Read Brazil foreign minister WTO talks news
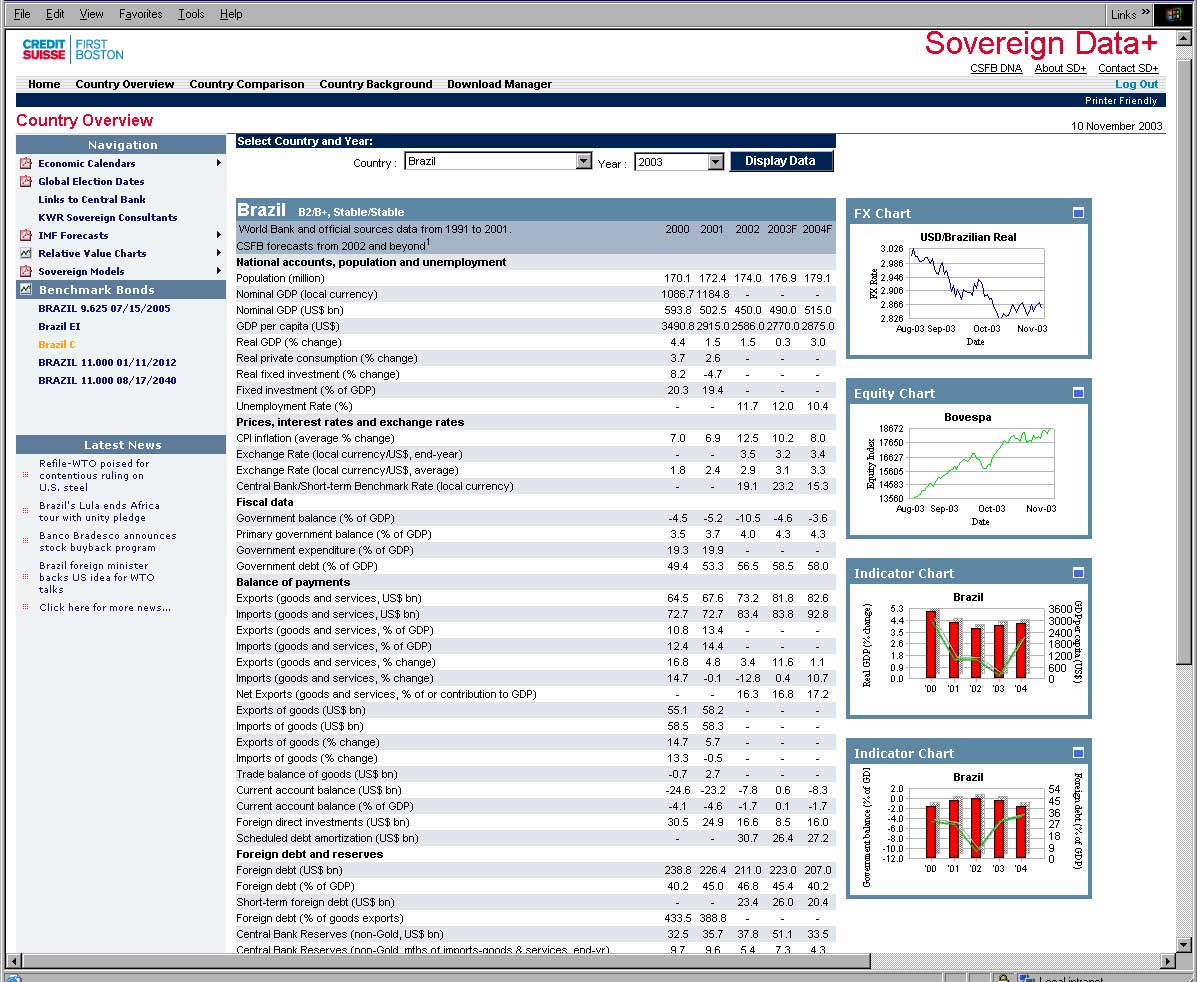Viewport: 1197px width, 982px height. tap(96, 577)
